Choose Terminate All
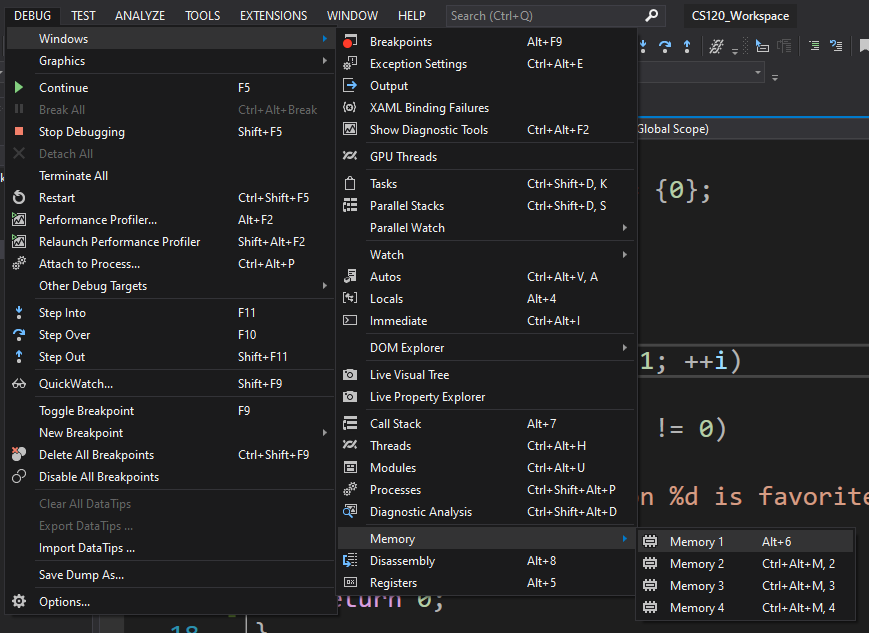 (171, 176)
